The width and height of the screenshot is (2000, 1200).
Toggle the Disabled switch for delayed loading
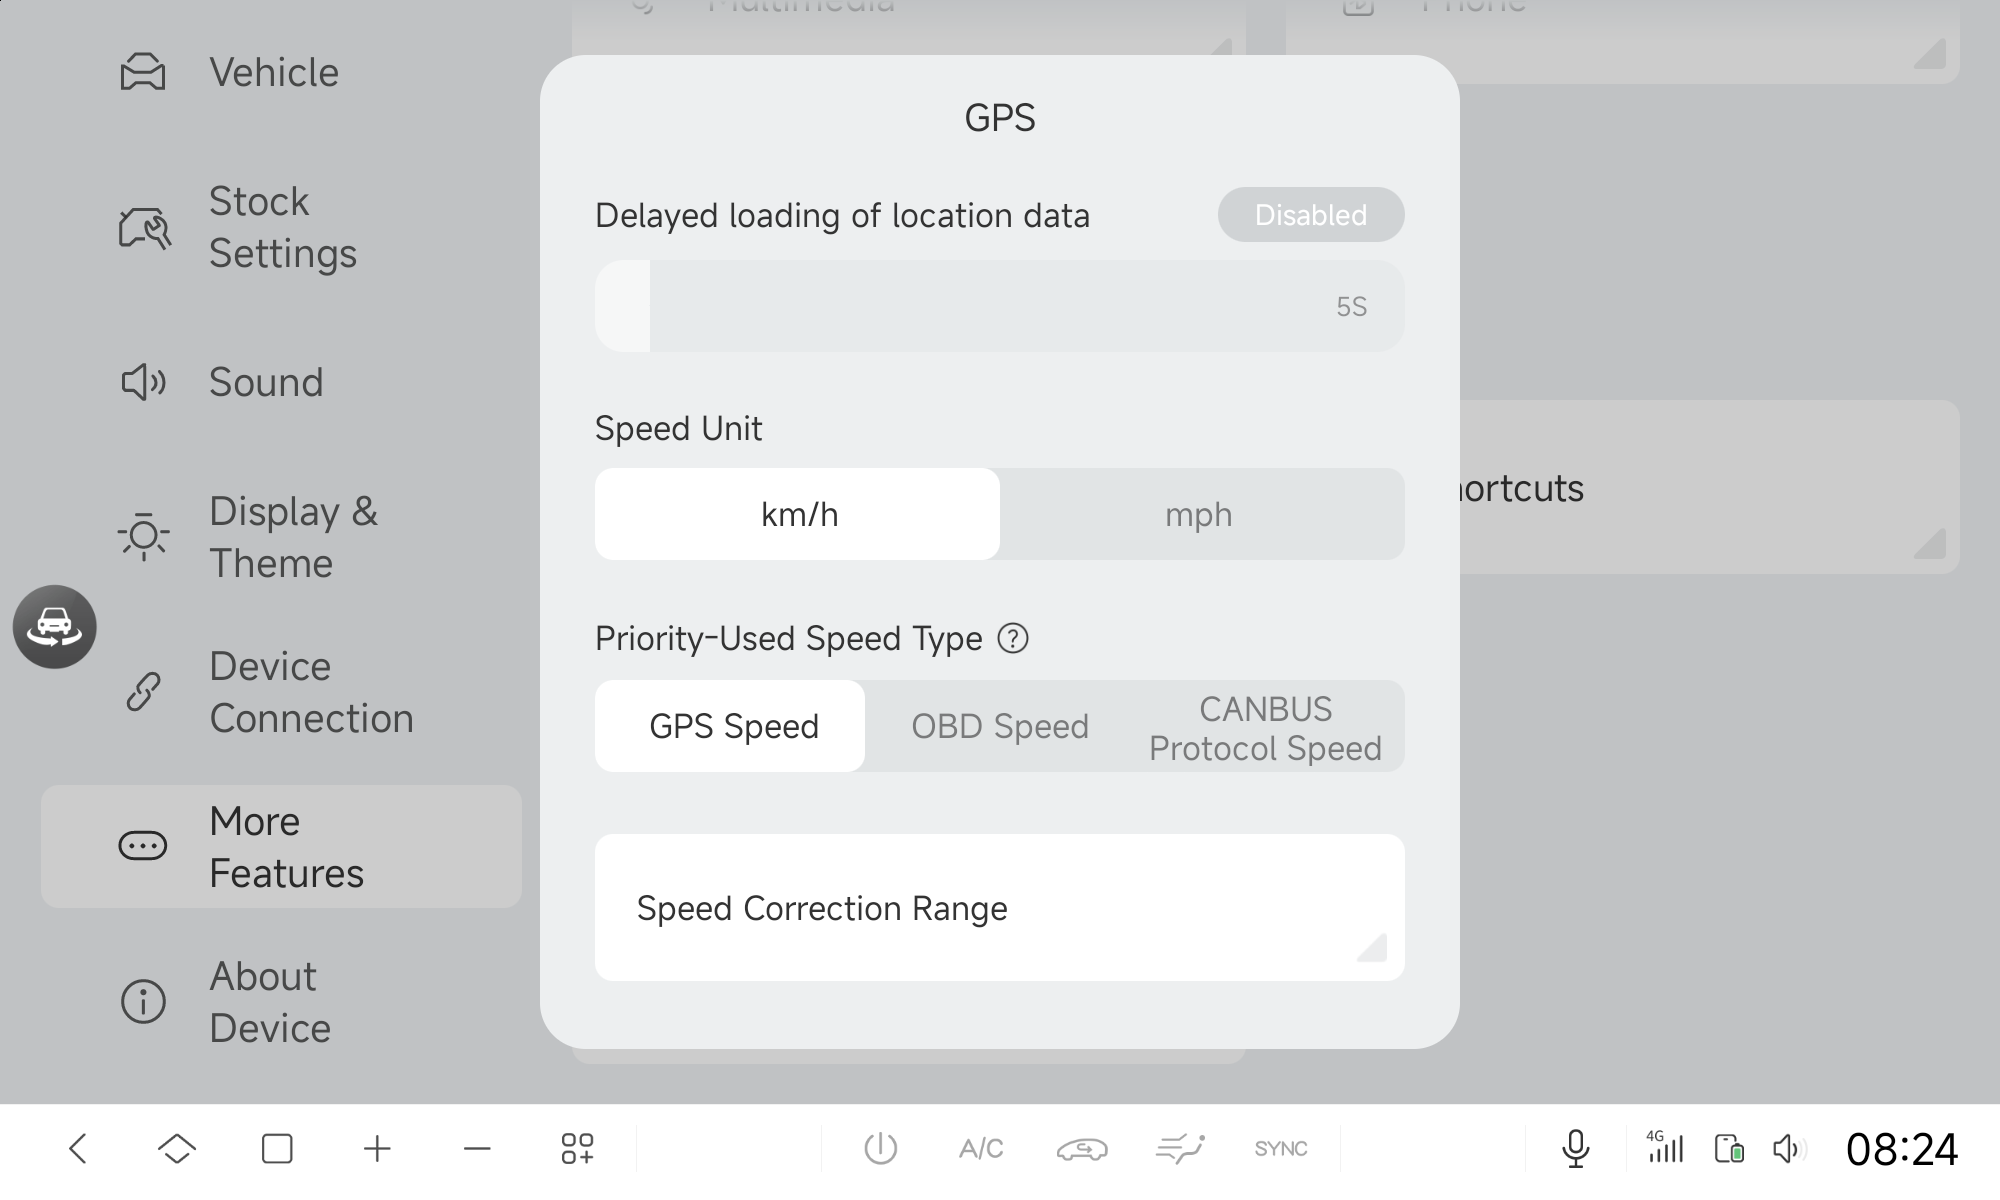[x=1310, y=215]
